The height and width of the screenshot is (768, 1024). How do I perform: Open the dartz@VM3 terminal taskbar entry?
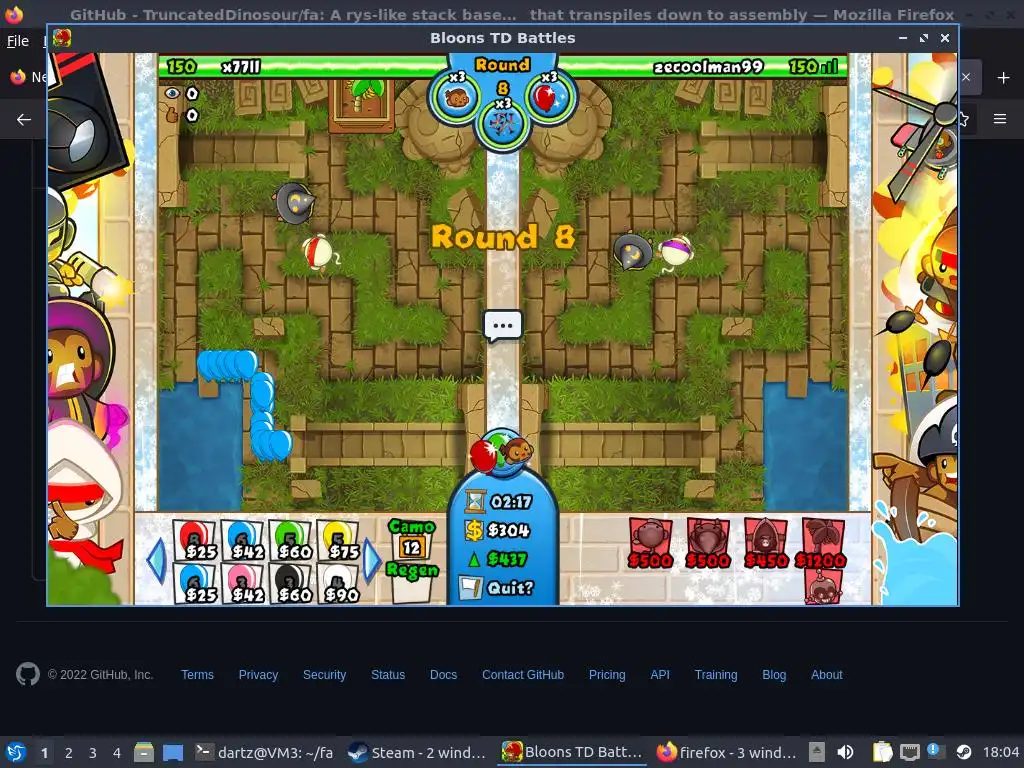tap(265, 752)
